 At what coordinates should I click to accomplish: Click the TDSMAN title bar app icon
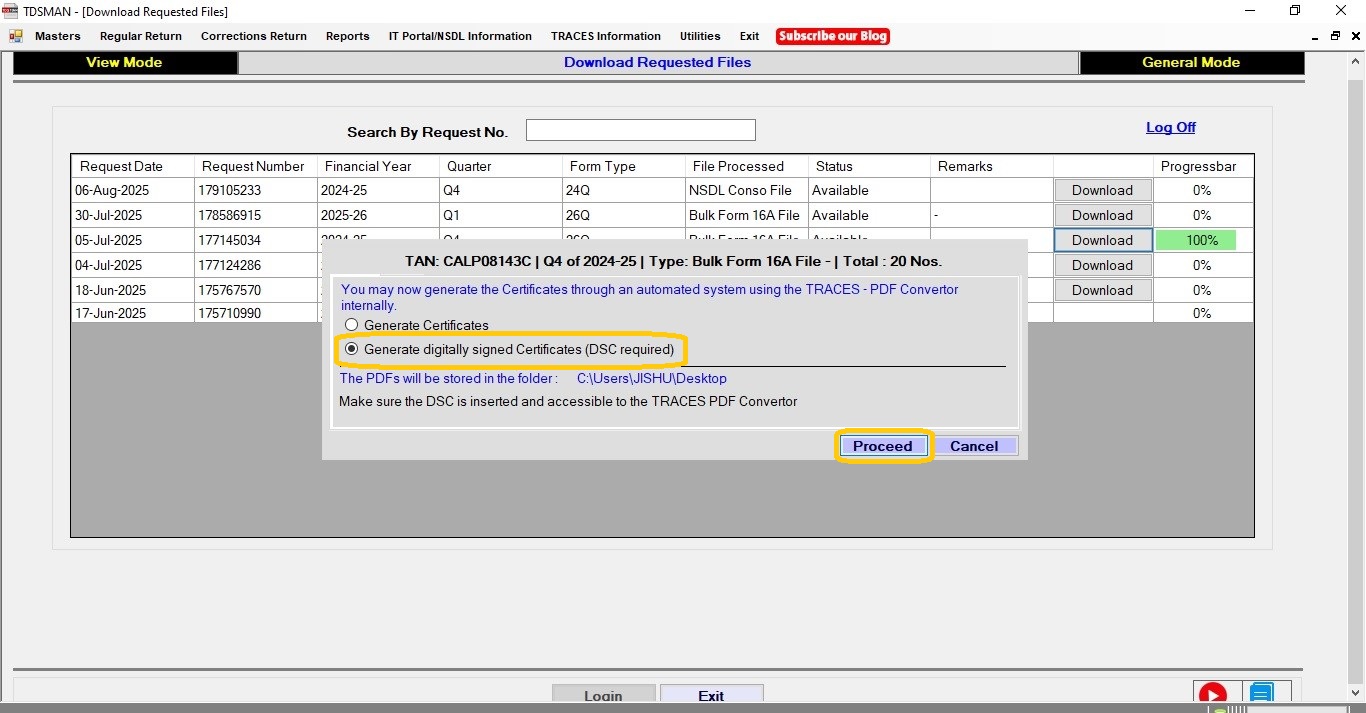[11, 11]
